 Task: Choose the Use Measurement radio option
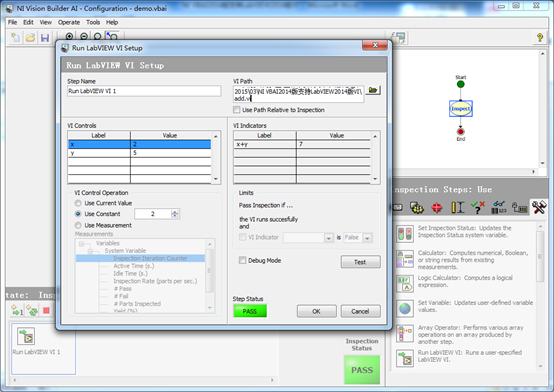[78, 226]
